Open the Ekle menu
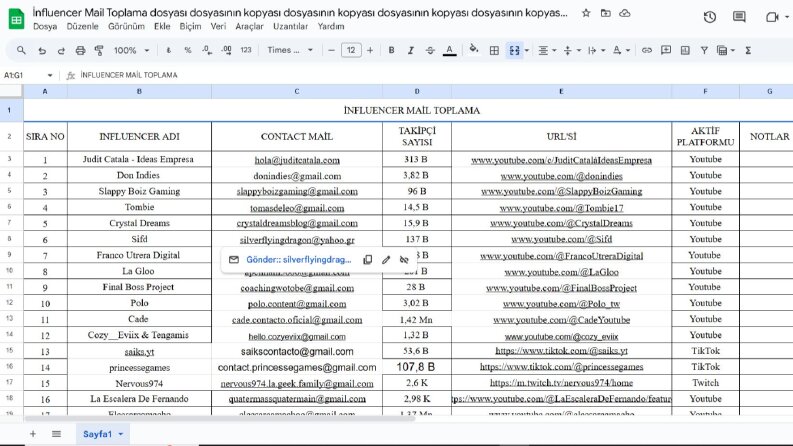 click(x=162, y=26)
